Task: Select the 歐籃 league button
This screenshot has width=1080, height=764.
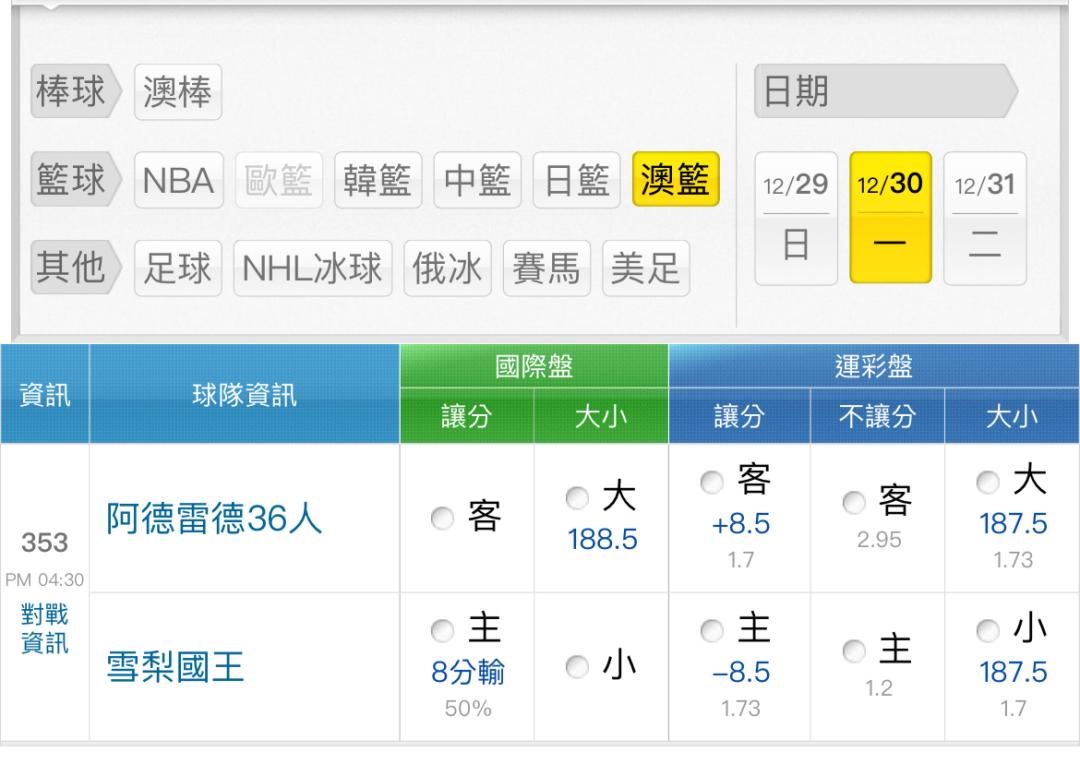Action: (x=278, y=180)
